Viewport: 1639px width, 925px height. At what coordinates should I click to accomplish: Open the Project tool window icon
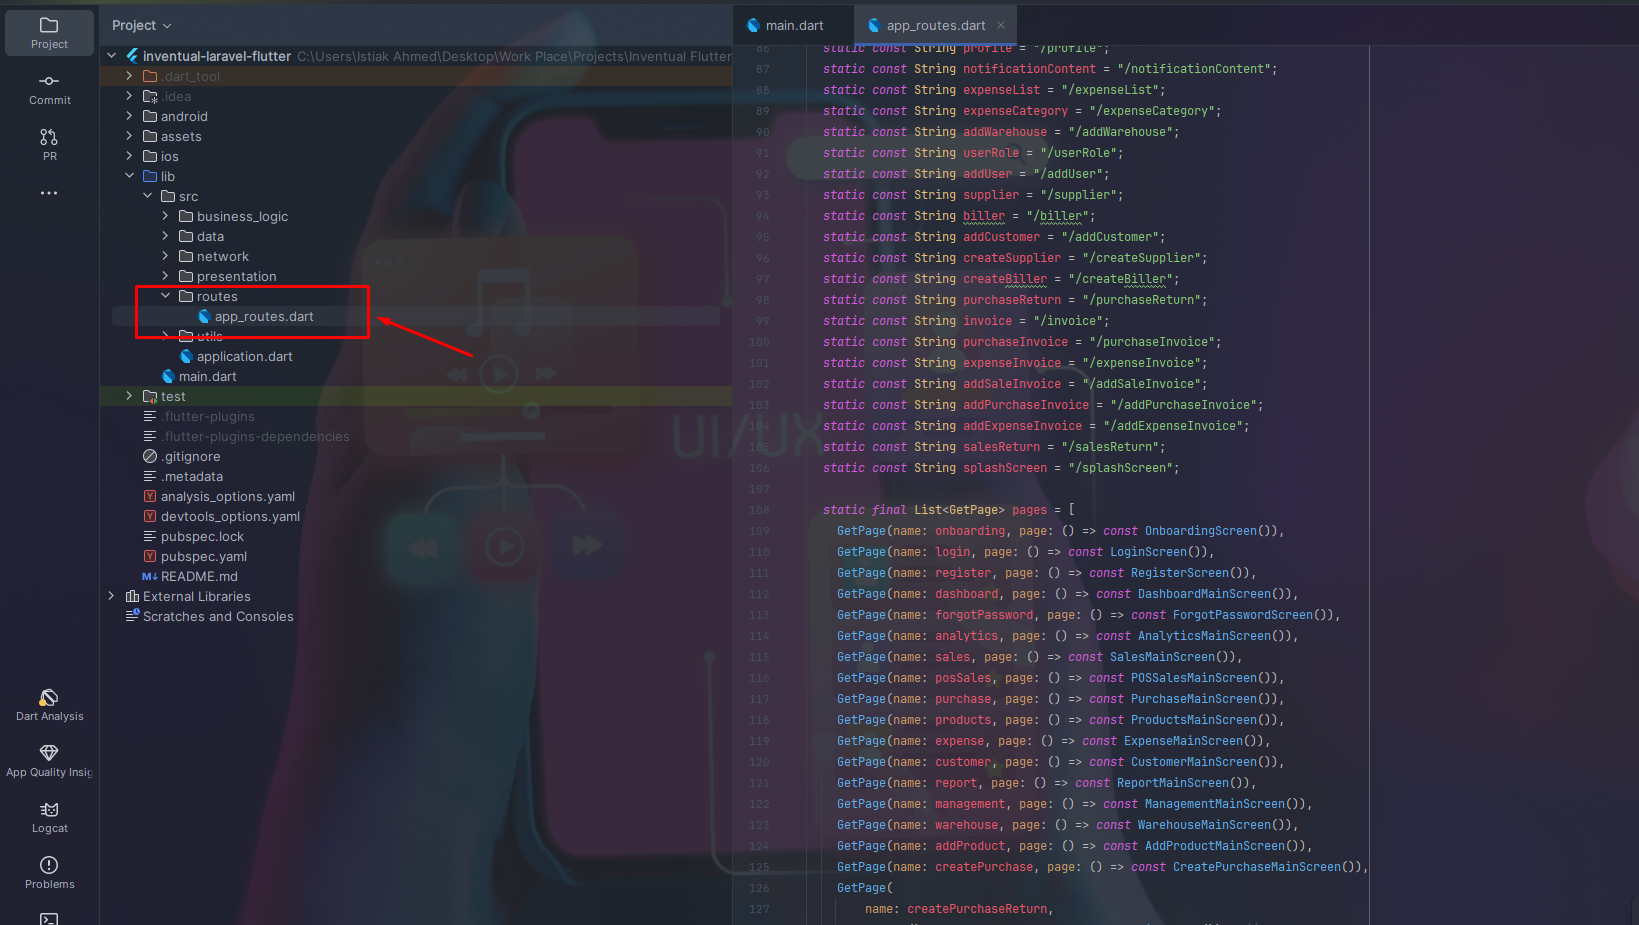[x=49, y=32]
